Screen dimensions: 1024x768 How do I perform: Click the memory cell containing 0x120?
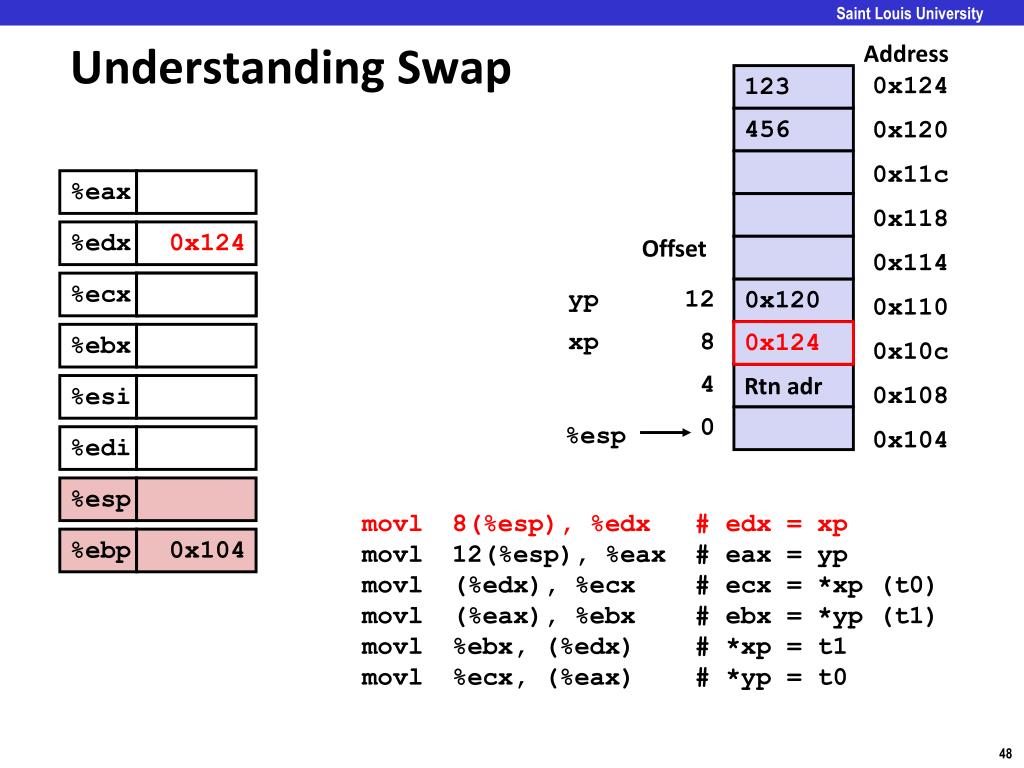point(793,300)
